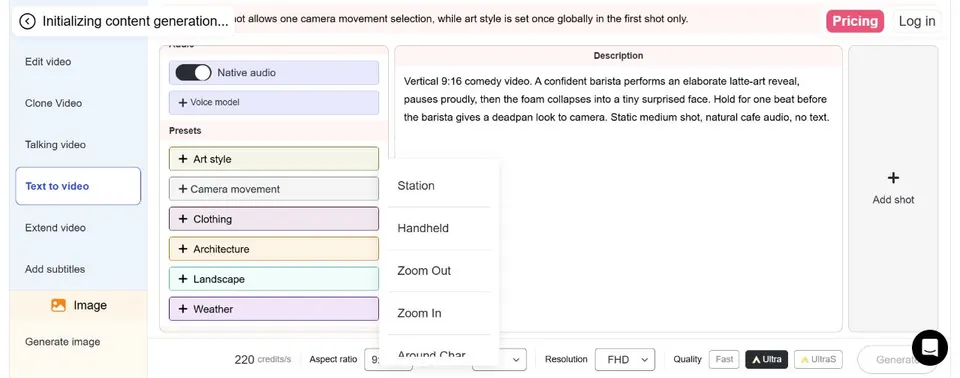
Task: Select Ultra quality option
Action: coord(767,360)
